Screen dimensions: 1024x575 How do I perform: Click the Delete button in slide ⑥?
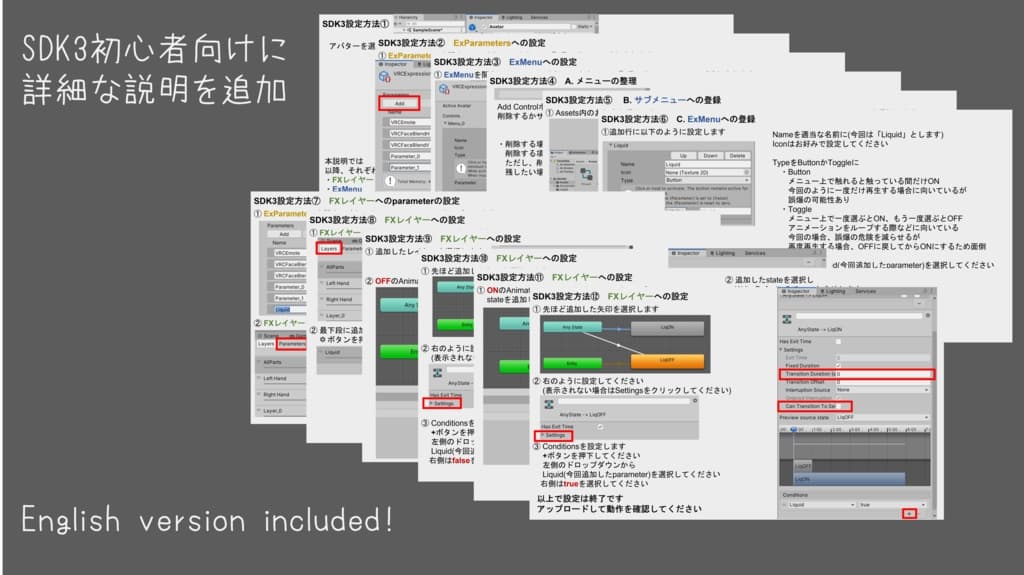pyautogui.click(x=737, y=156)
